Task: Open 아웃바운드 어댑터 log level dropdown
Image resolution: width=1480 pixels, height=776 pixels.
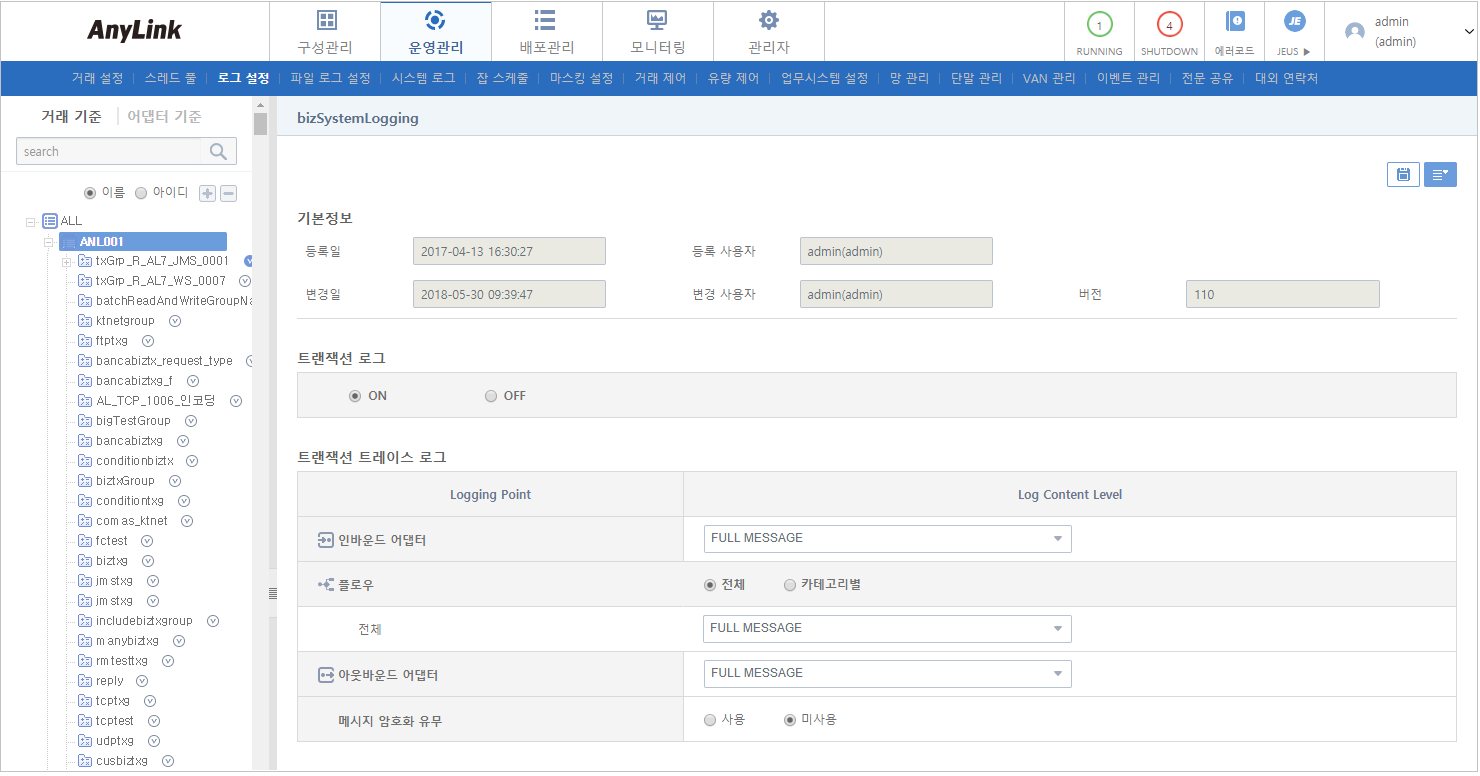Action: (x=887, y=674)
